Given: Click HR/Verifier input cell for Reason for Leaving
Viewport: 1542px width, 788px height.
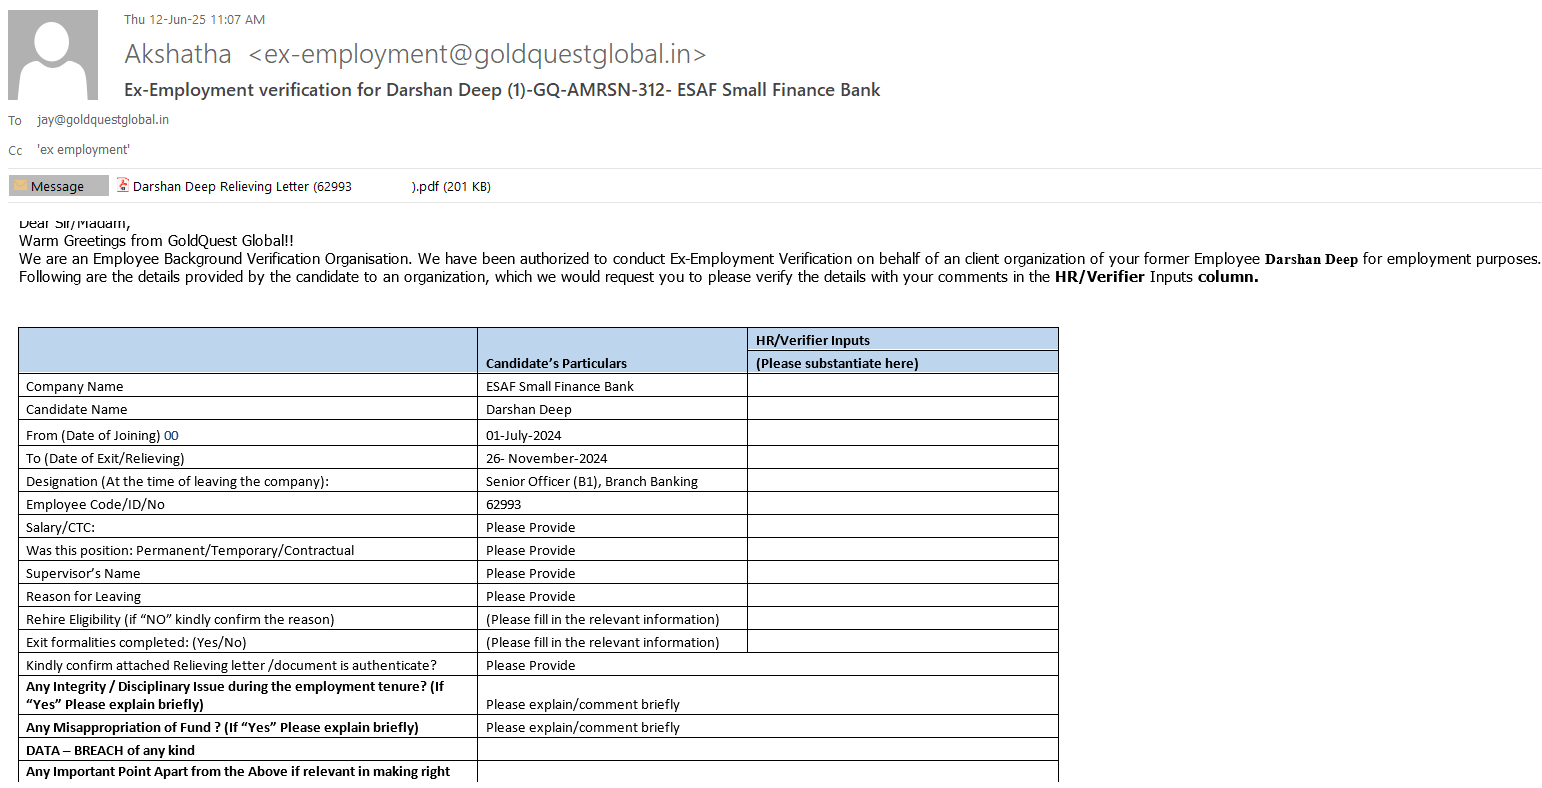Looking at the screenshot, I should click(903, 596).
